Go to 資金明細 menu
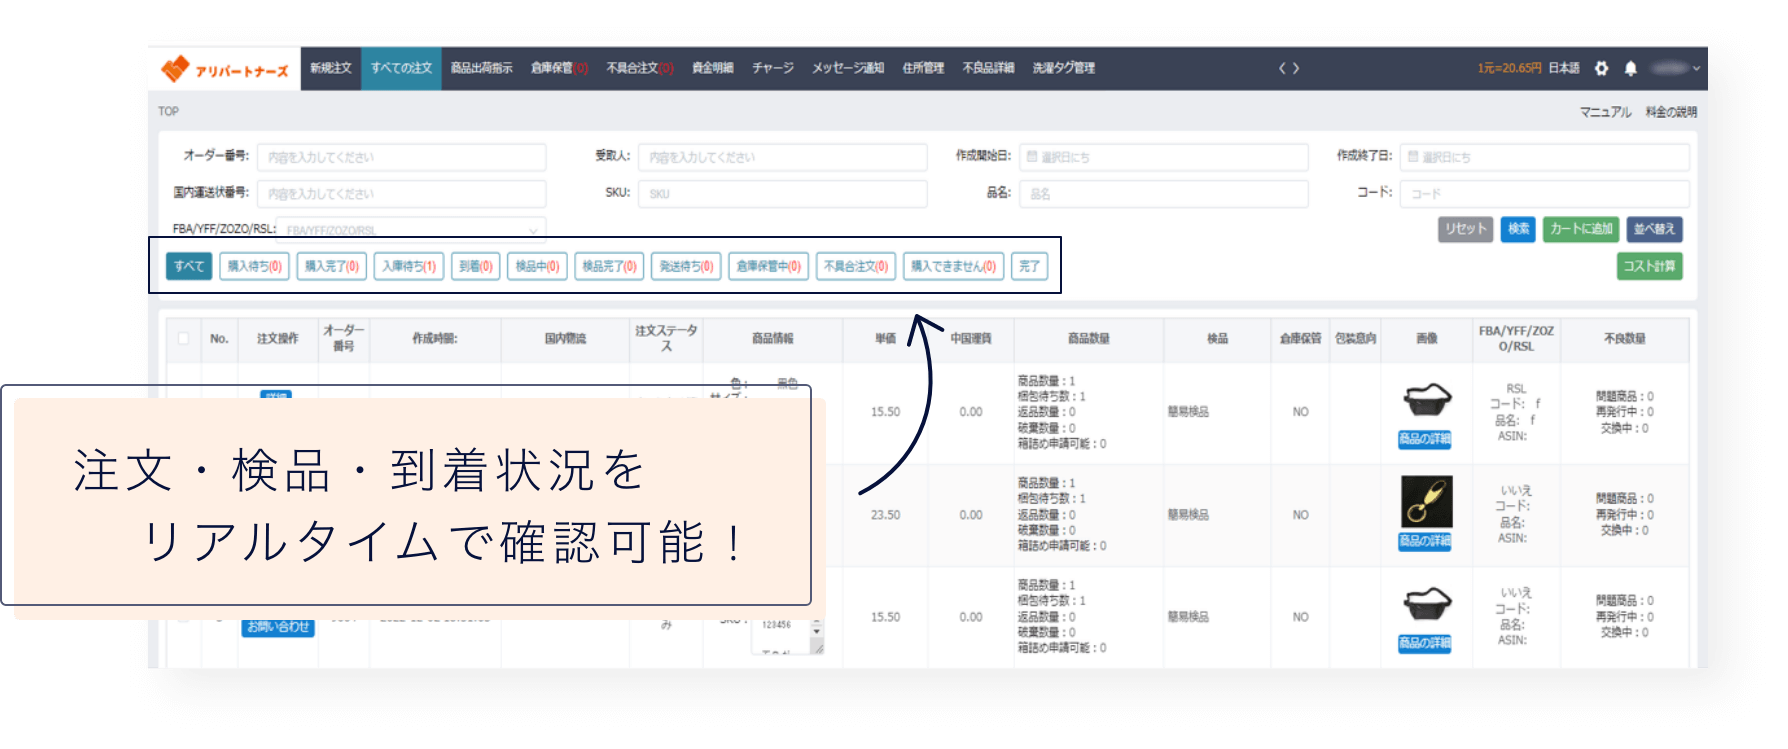The width and height of the screenshot is (1788, 749). (x=713, y=68)
